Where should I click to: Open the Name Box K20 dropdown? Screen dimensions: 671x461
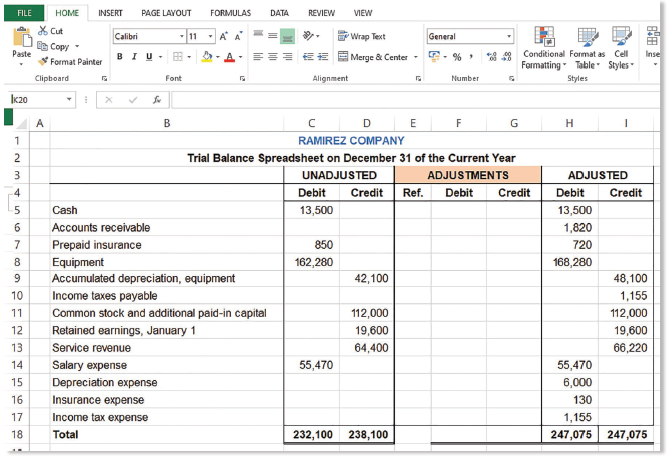[x=69, y=99]
